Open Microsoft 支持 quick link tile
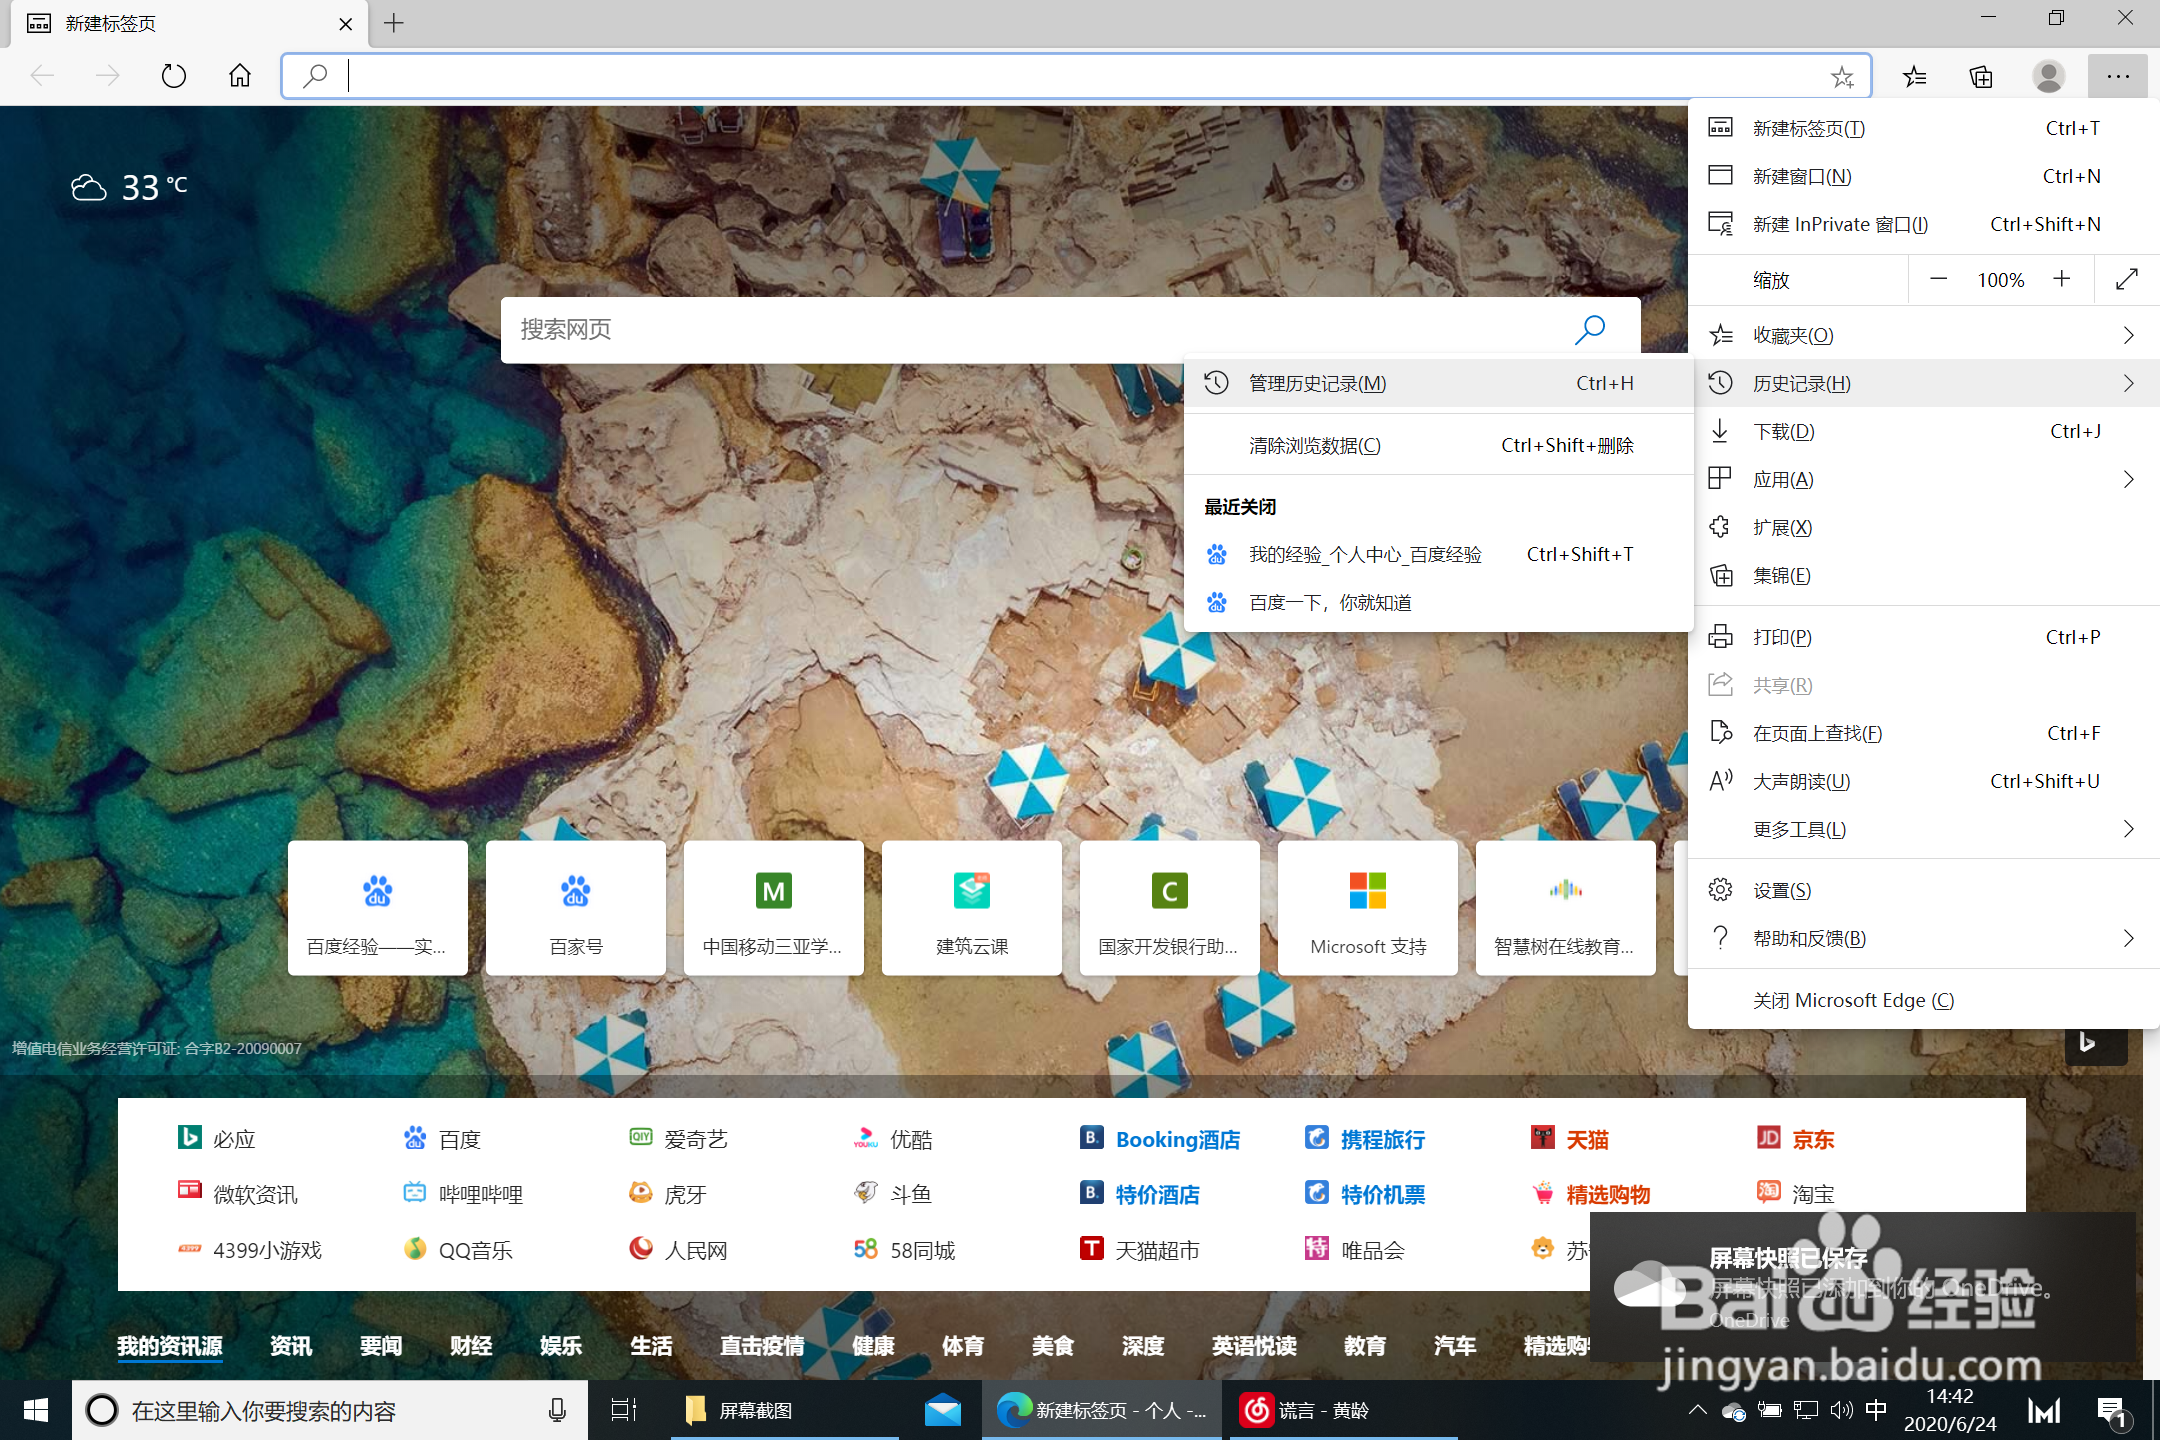 [1368, 908]
